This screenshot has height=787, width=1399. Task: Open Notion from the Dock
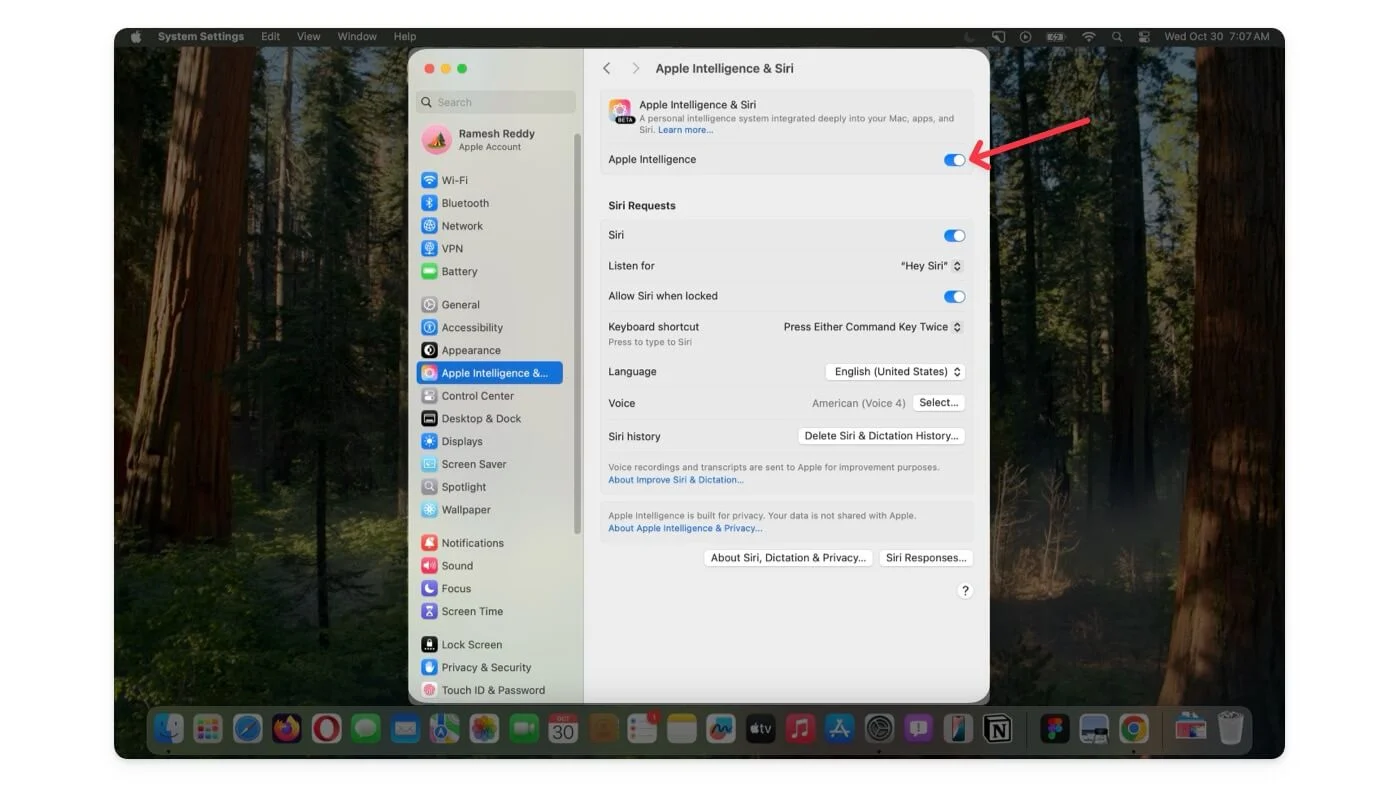997,729
